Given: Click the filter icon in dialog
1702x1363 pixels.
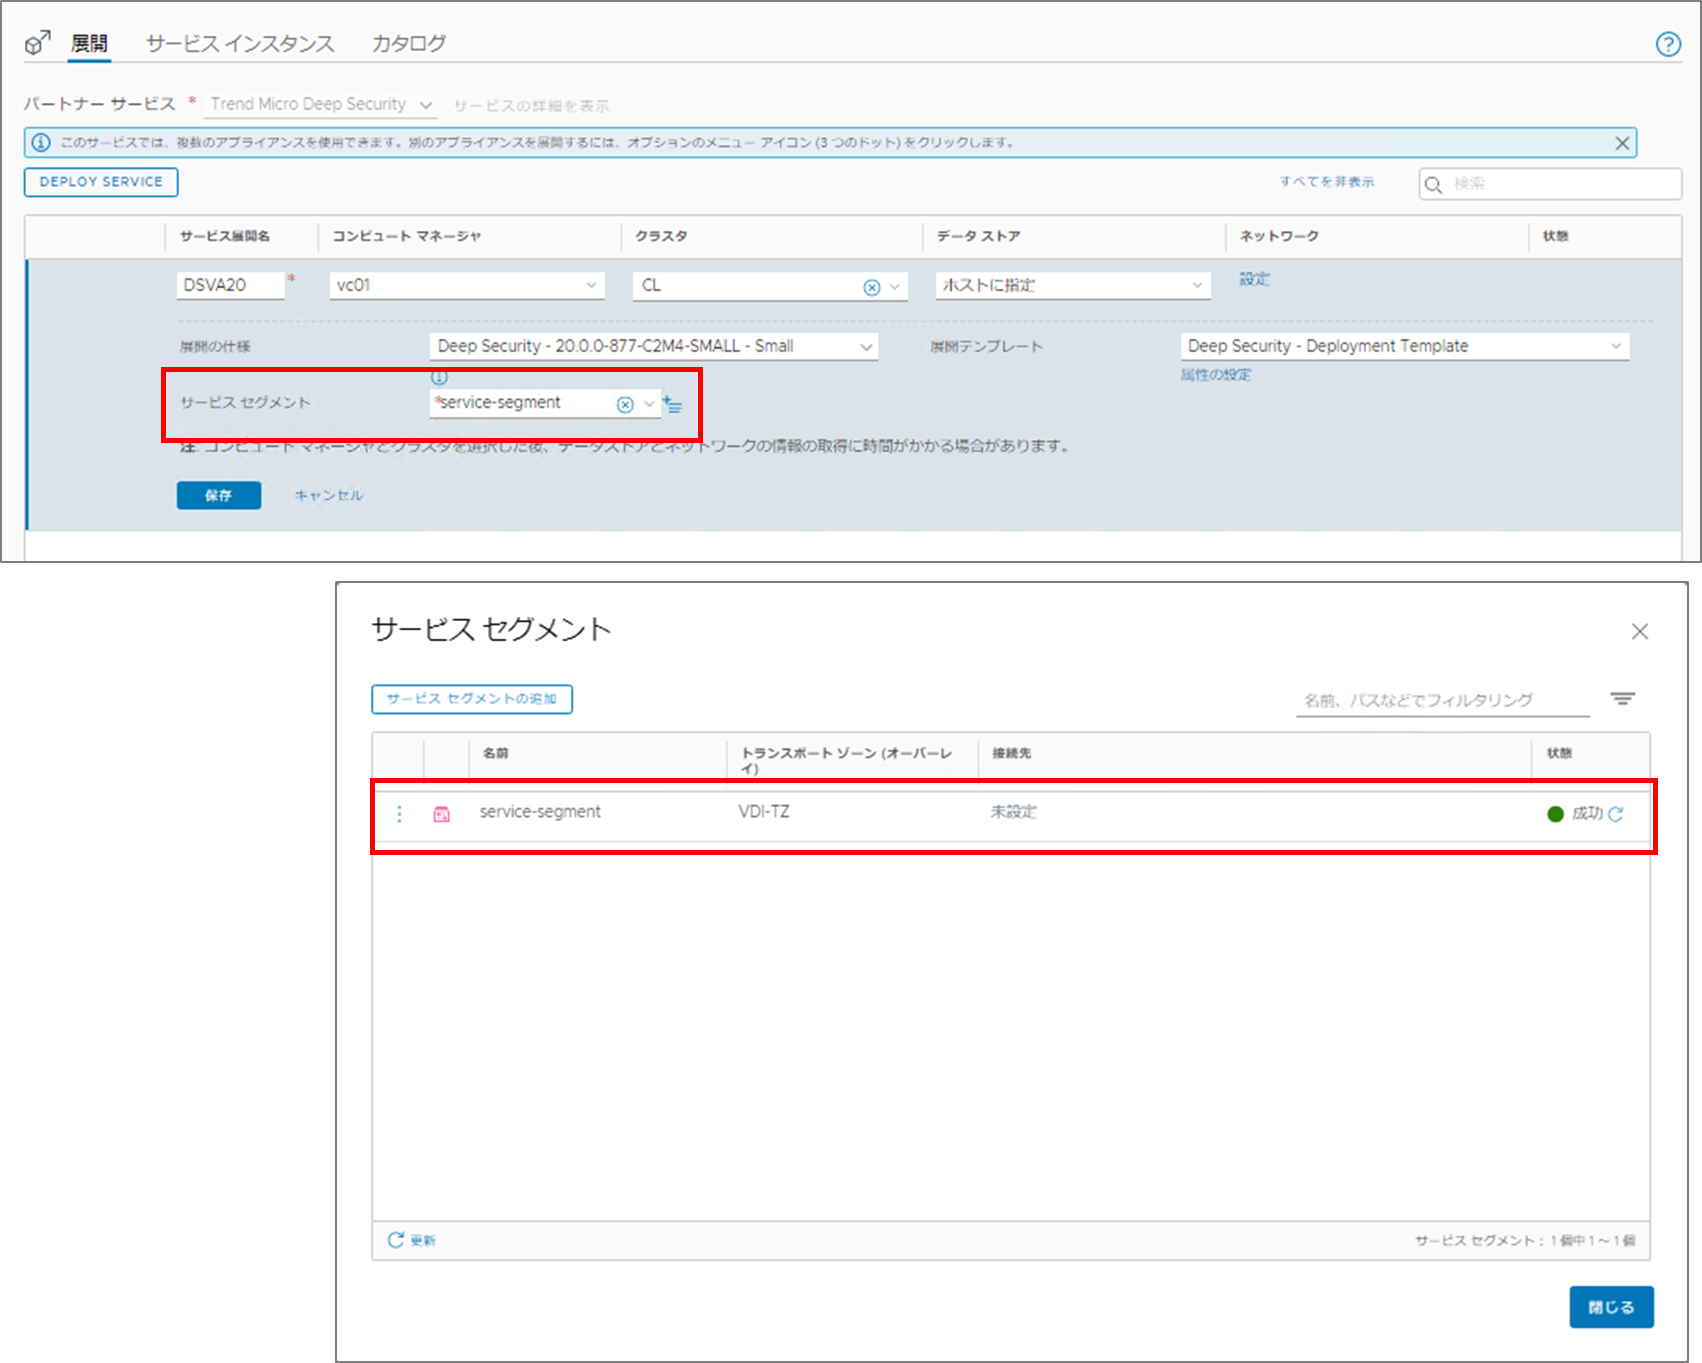Looking at the screenshot, I should (1622, 699).
